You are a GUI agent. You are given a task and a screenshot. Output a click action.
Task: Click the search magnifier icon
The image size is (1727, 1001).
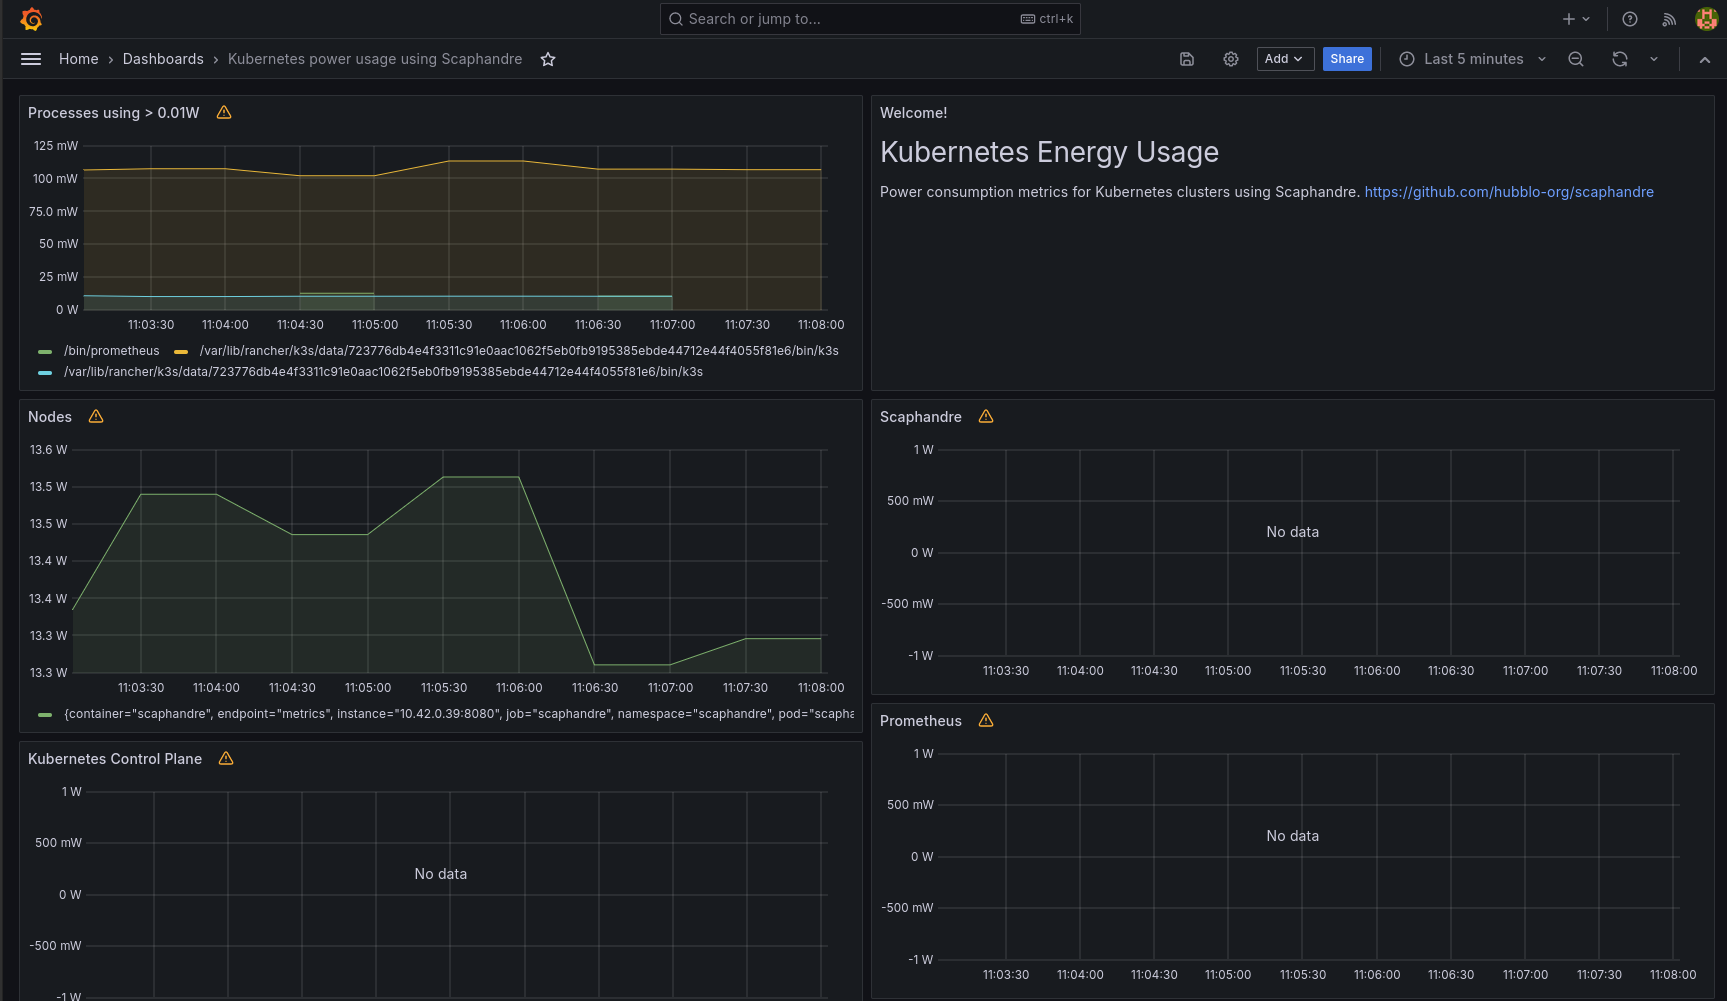coord(676,19)
